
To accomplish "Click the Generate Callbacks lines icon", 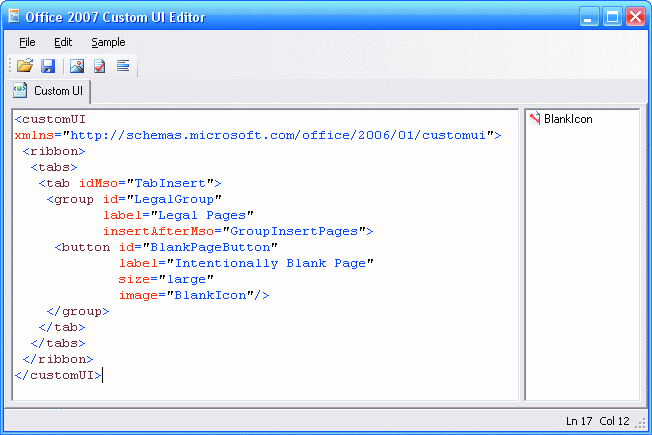I will (123, 66).
